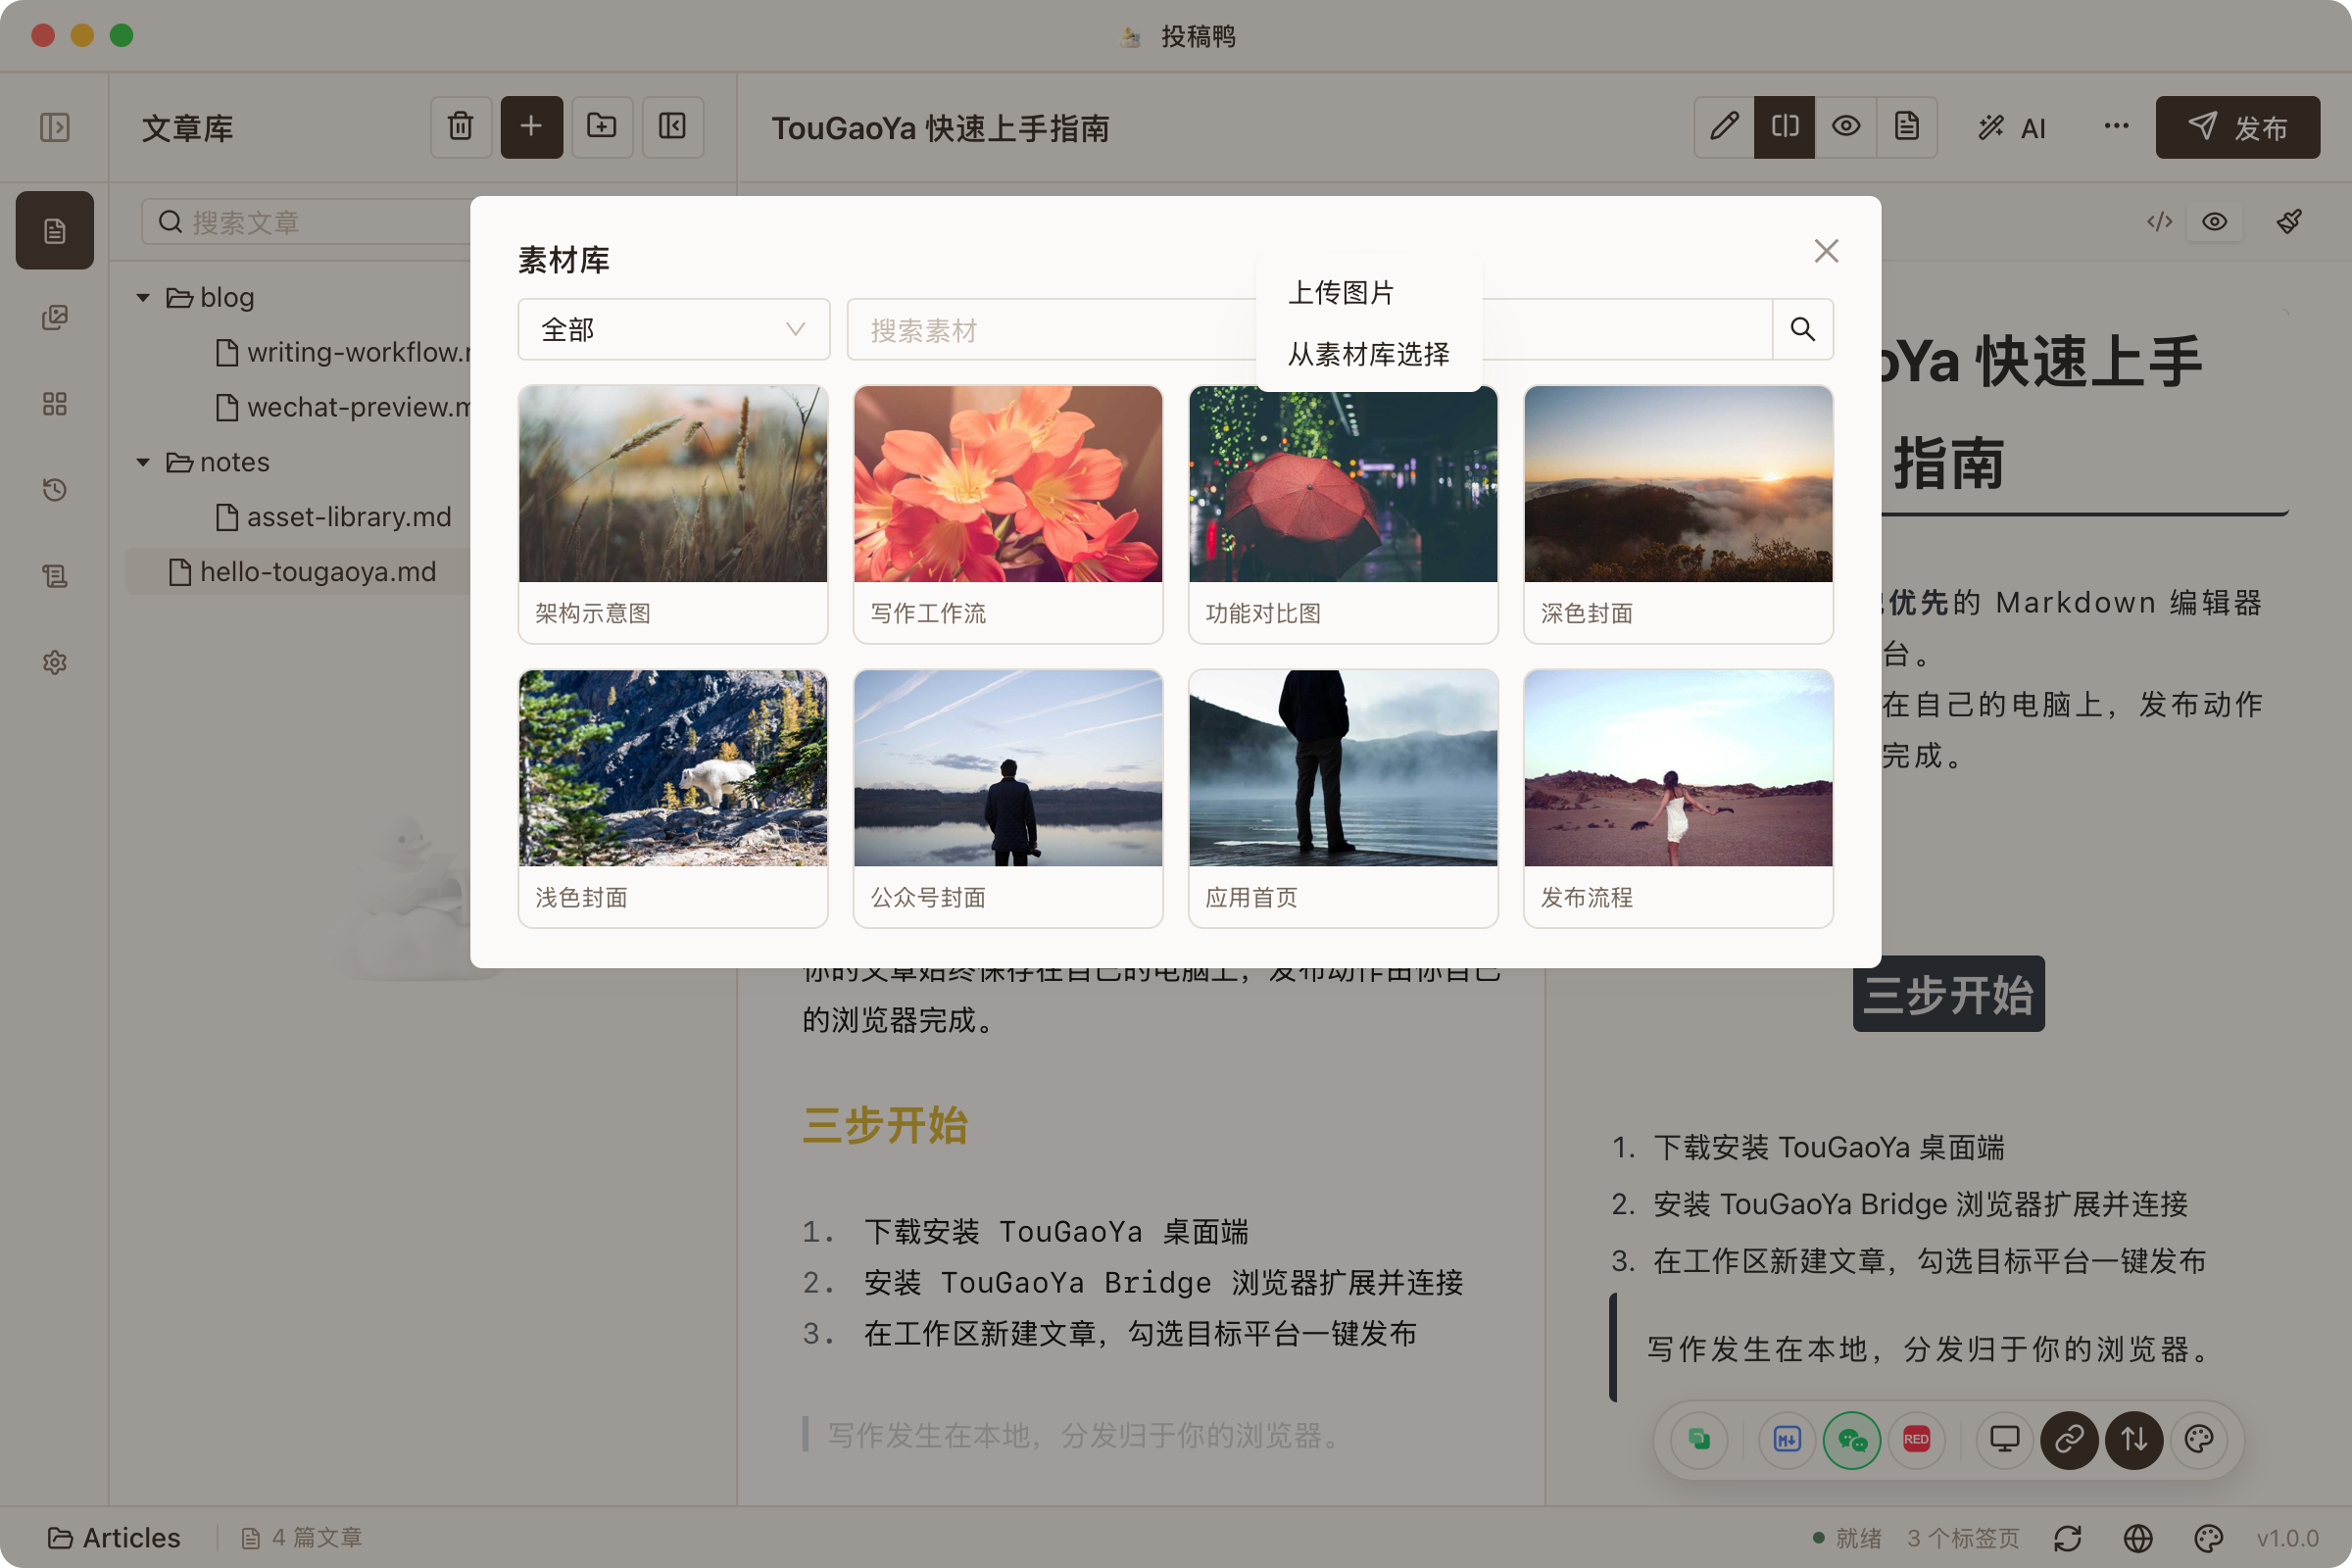
Task: Collapse the article library panel icon
Action: [x=672, y=127]
